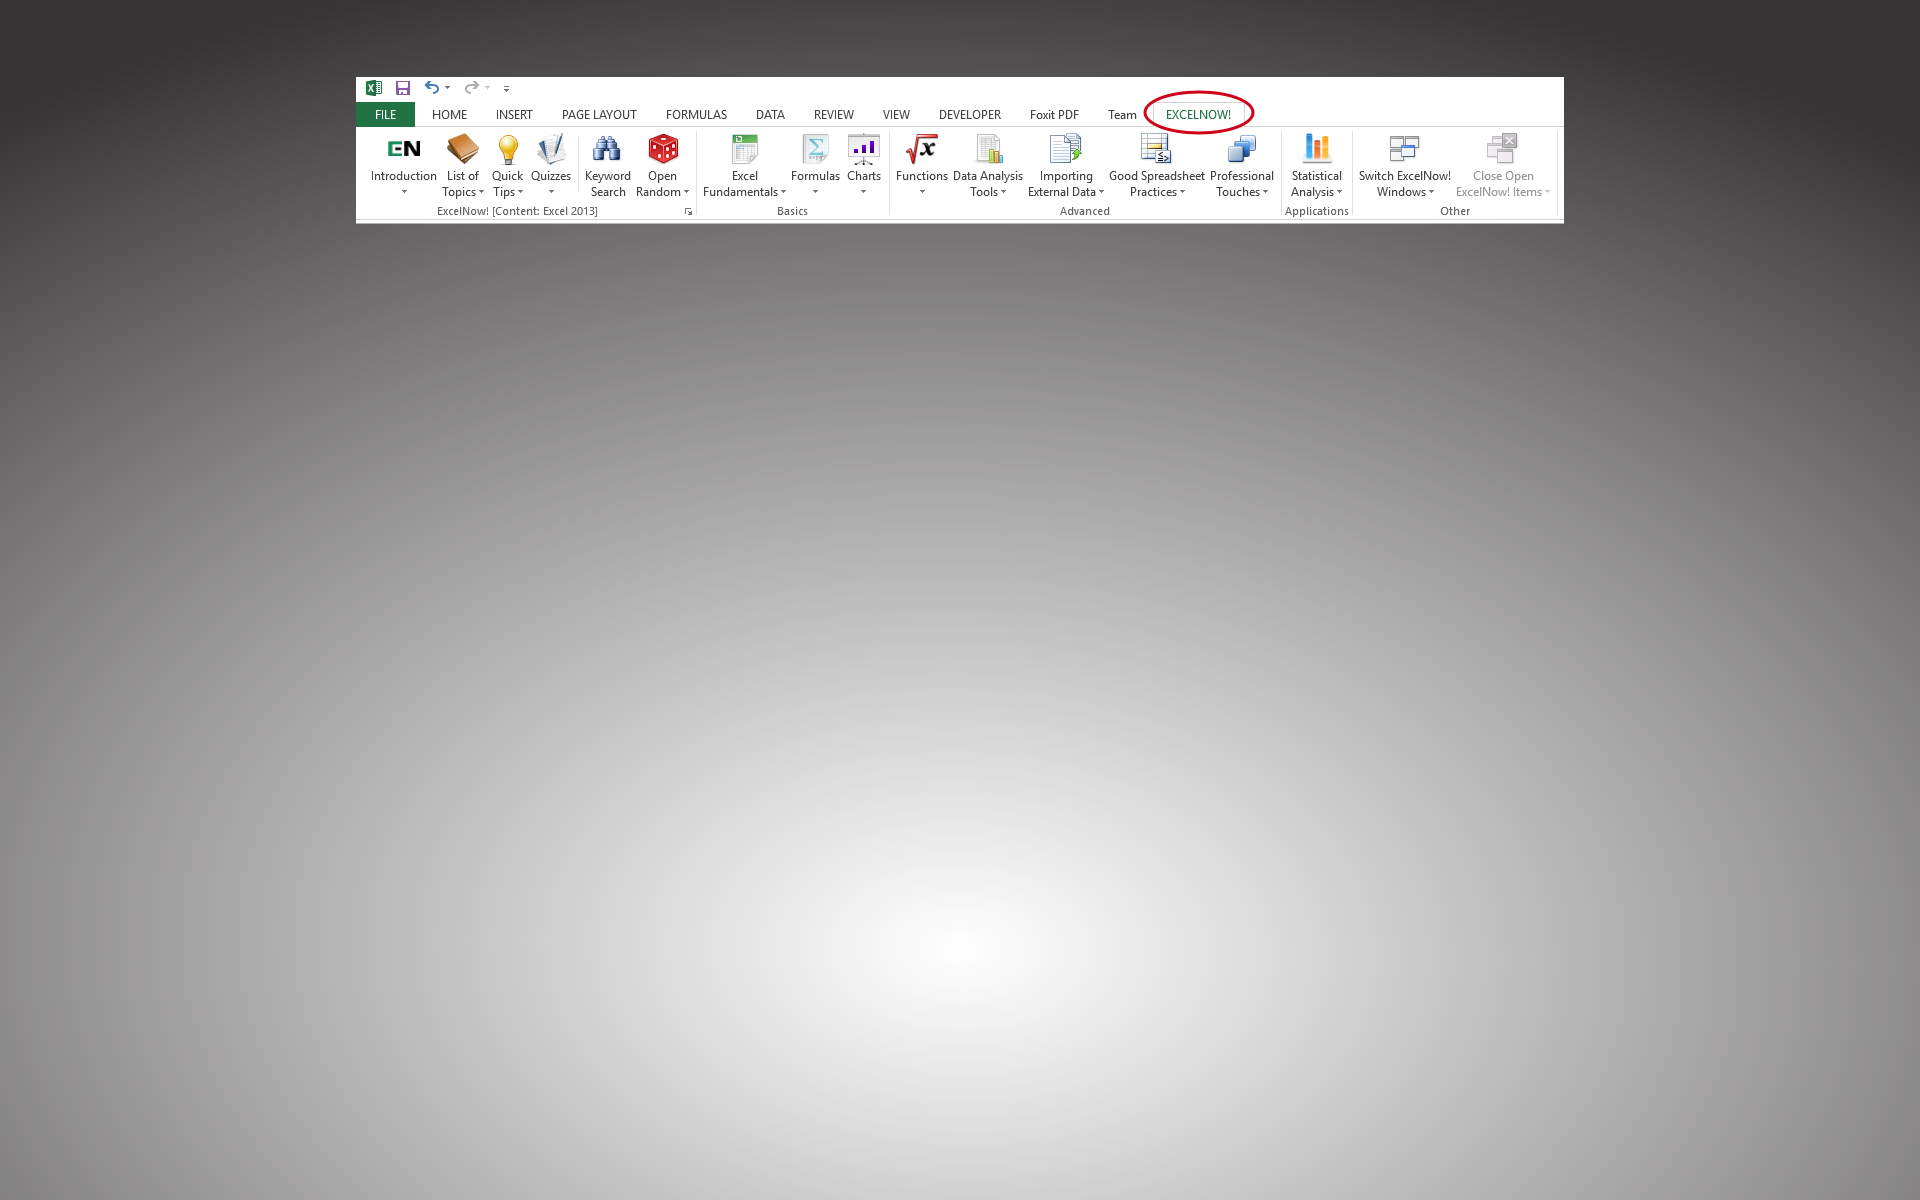Image resolution: width=1920 pixels, height=1200 pixels.
Task: Click the EXCELNOW! ribbon tab
Action: coord(1197,113)
